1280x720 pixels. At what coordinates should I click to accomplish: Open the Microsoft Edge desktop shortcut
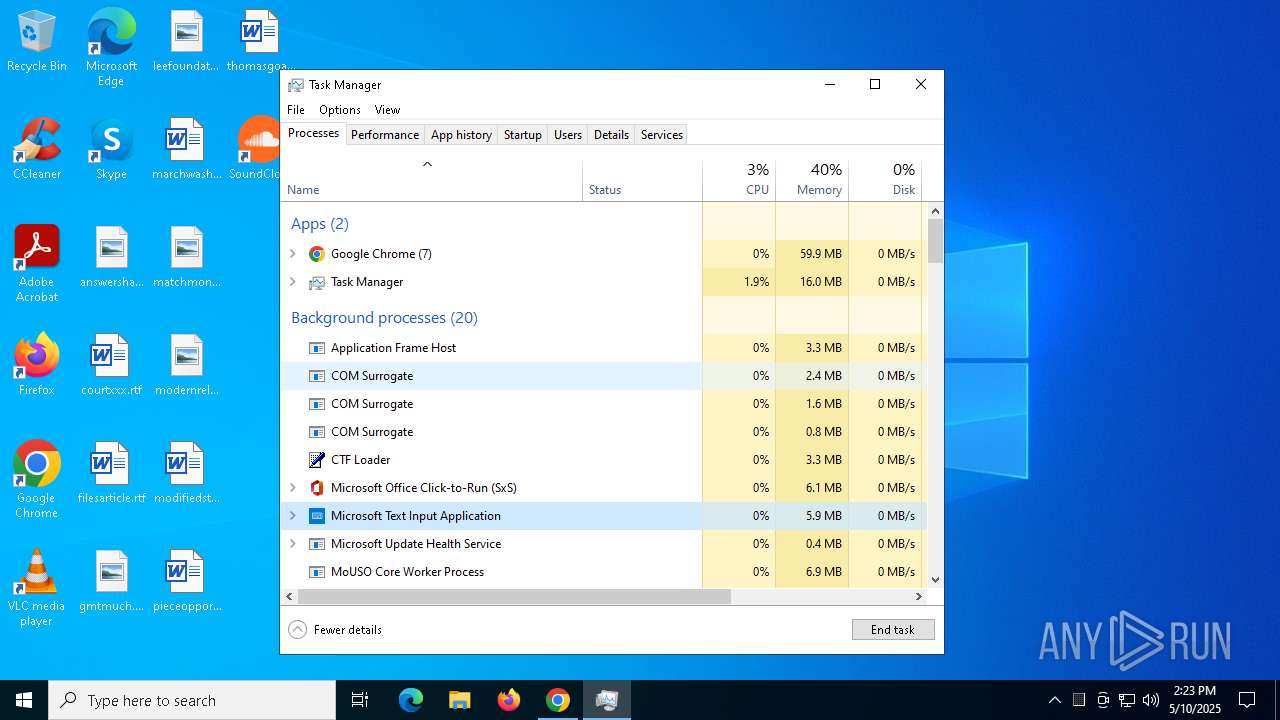pyautogui.click(x=111, y=47)
